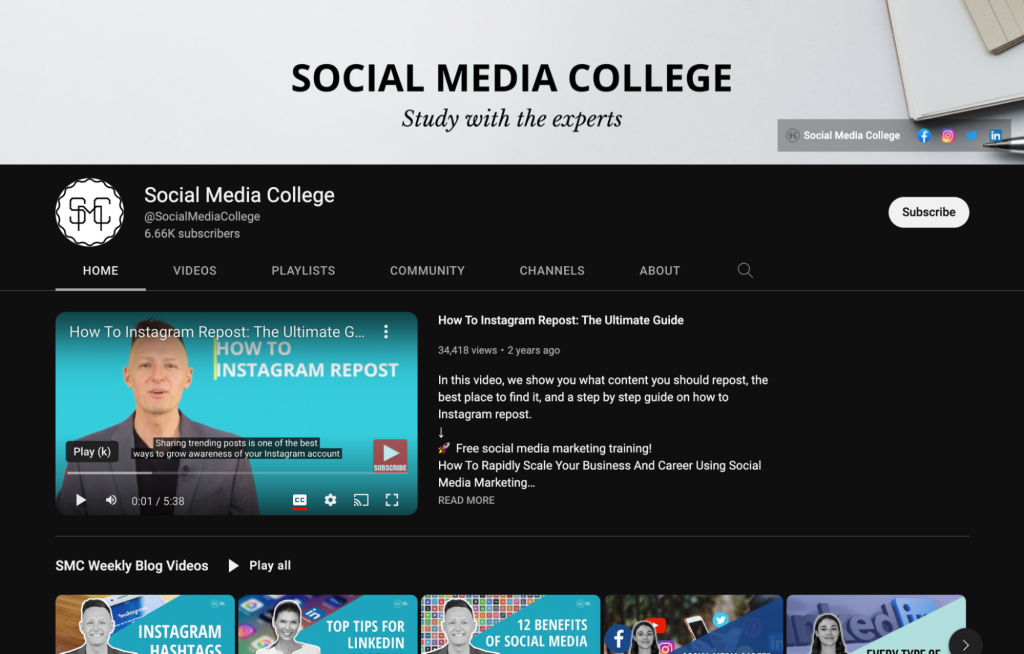The image size is (1024, 654).
Task: Click the SMC channel avatar logo
Action: [89, 212]
